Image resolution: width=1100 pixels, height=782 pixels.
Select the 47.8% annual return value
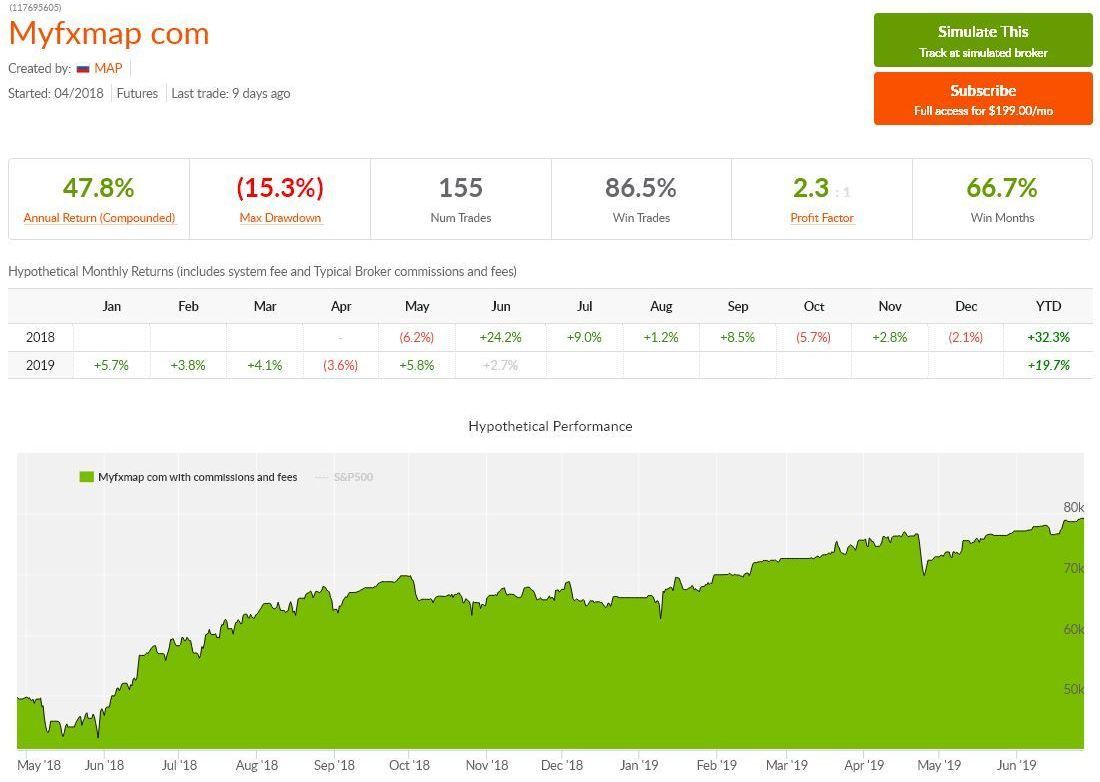pyautogui.click(x=98, y=188)
